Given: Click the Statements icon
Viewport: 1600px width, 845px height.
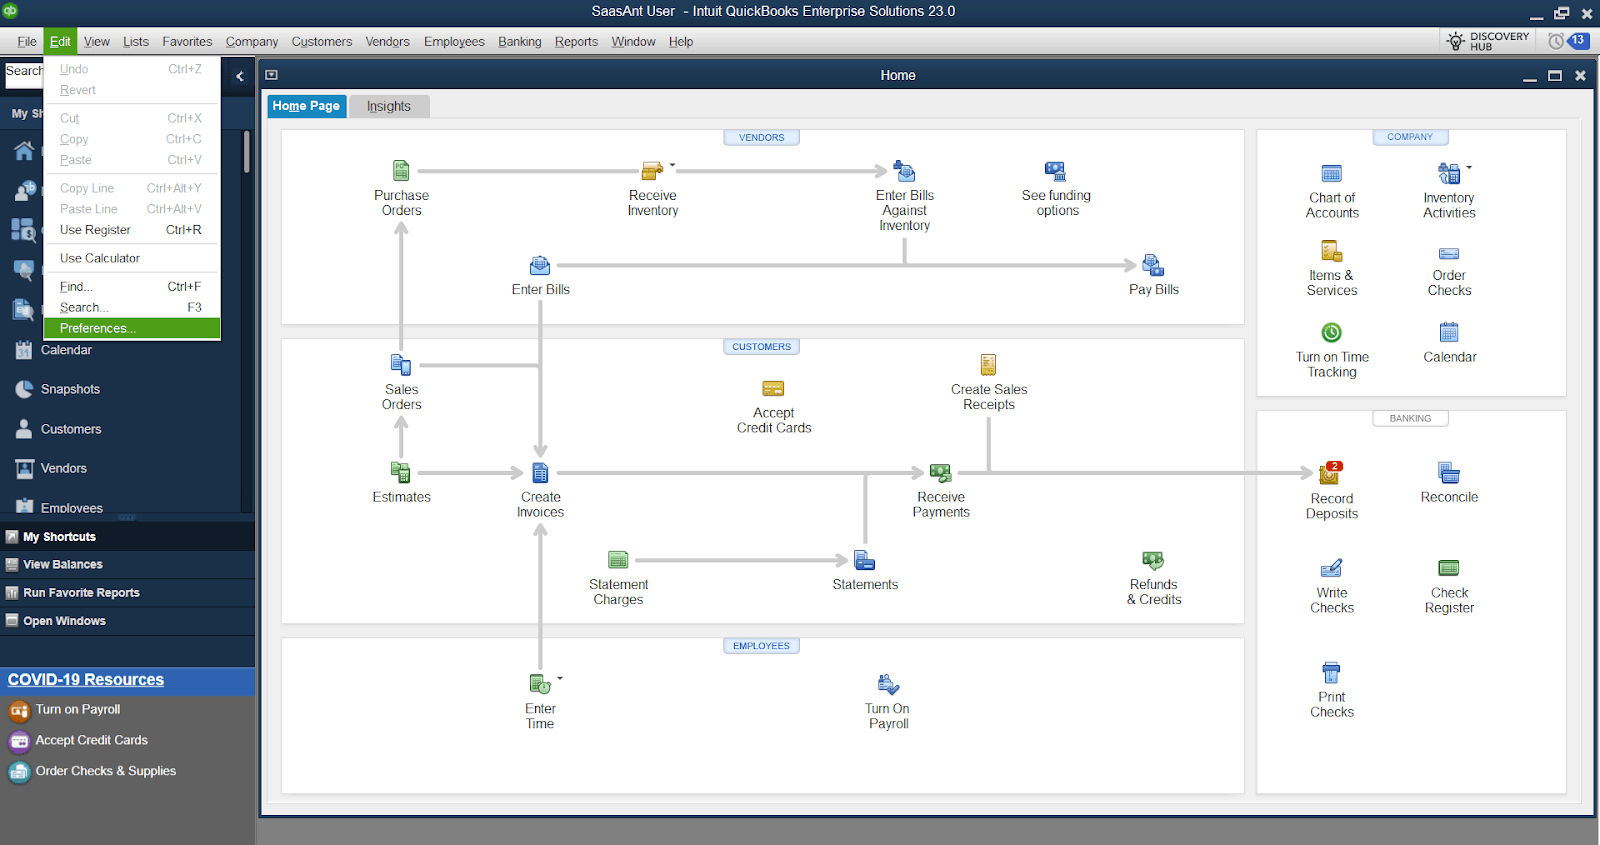Looking at the screenshot, I should point(865,560).
